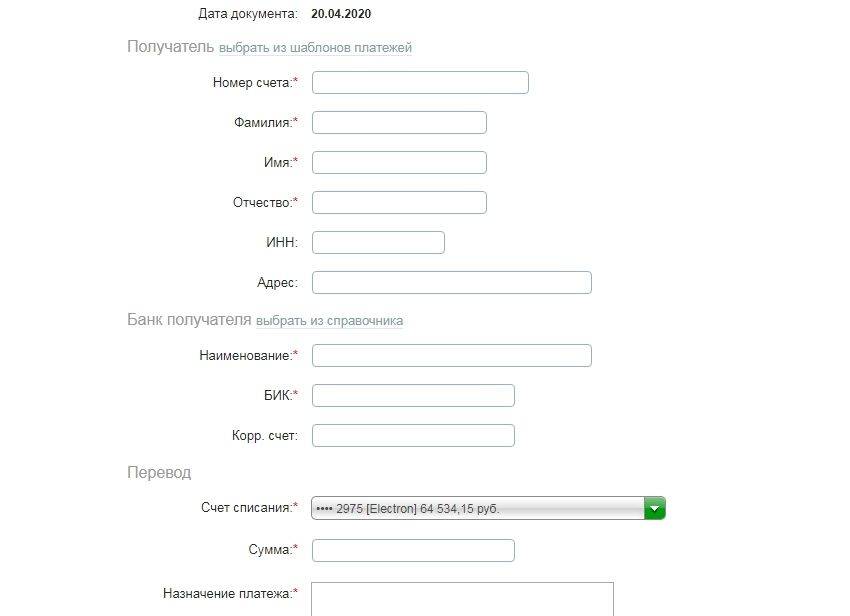Expand the Счет списания account selector
The height and width of the screenshot is (616, 850).
click(x=480, y=508)
